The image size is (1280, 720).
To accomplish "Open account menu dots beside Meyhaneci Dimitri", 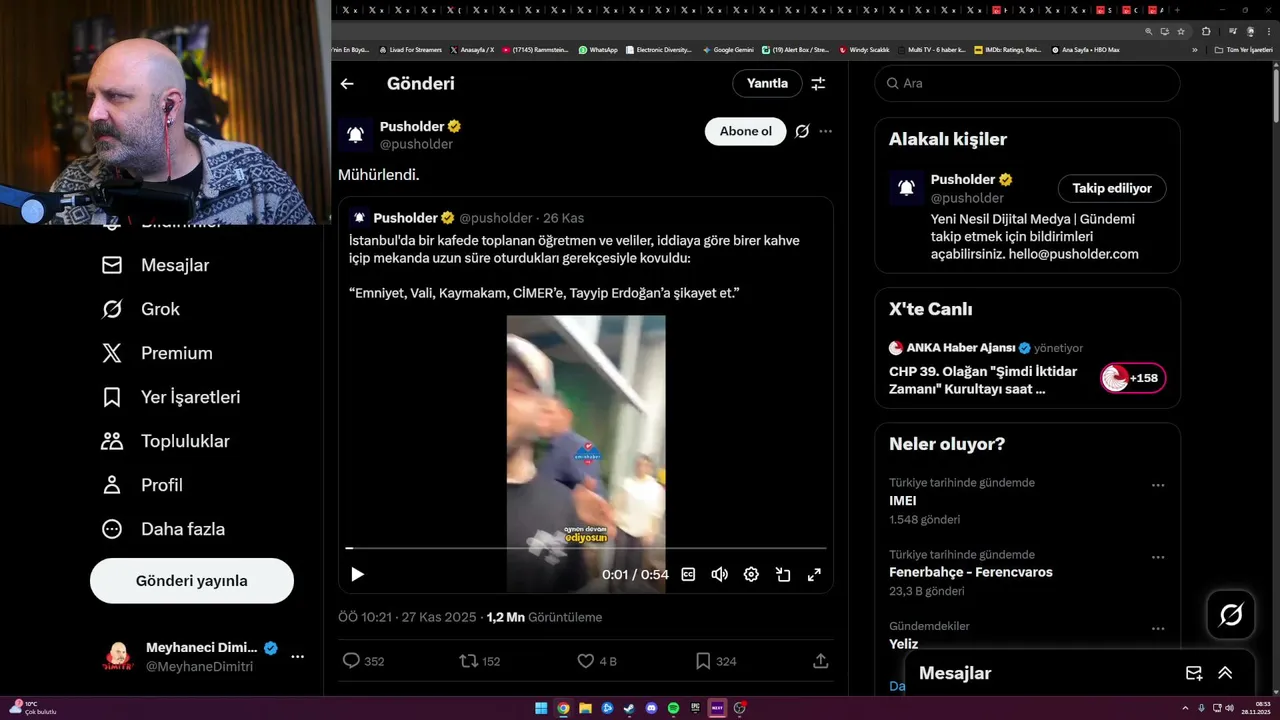I will [x=297, y=657].
